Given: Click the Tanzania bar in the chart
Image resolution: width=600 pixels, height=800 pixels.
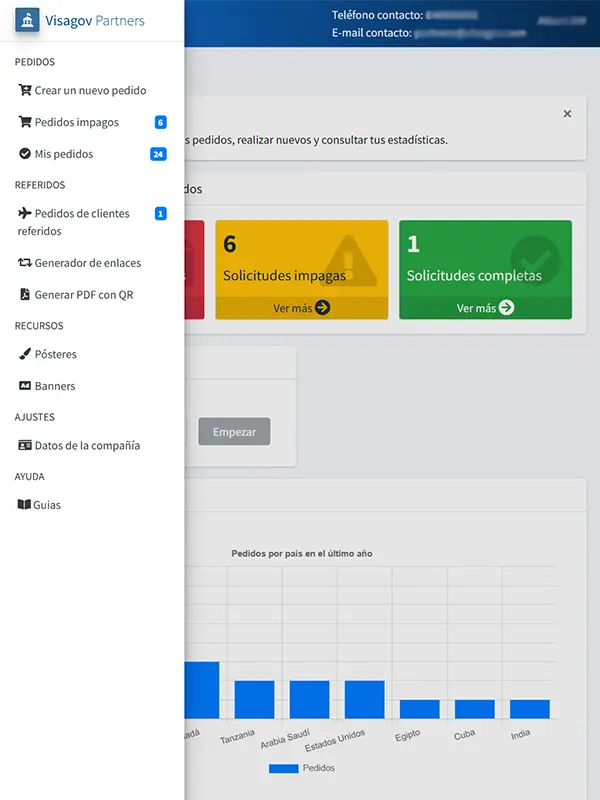Looking at the screenshot, I should click(x=255, y=699).
